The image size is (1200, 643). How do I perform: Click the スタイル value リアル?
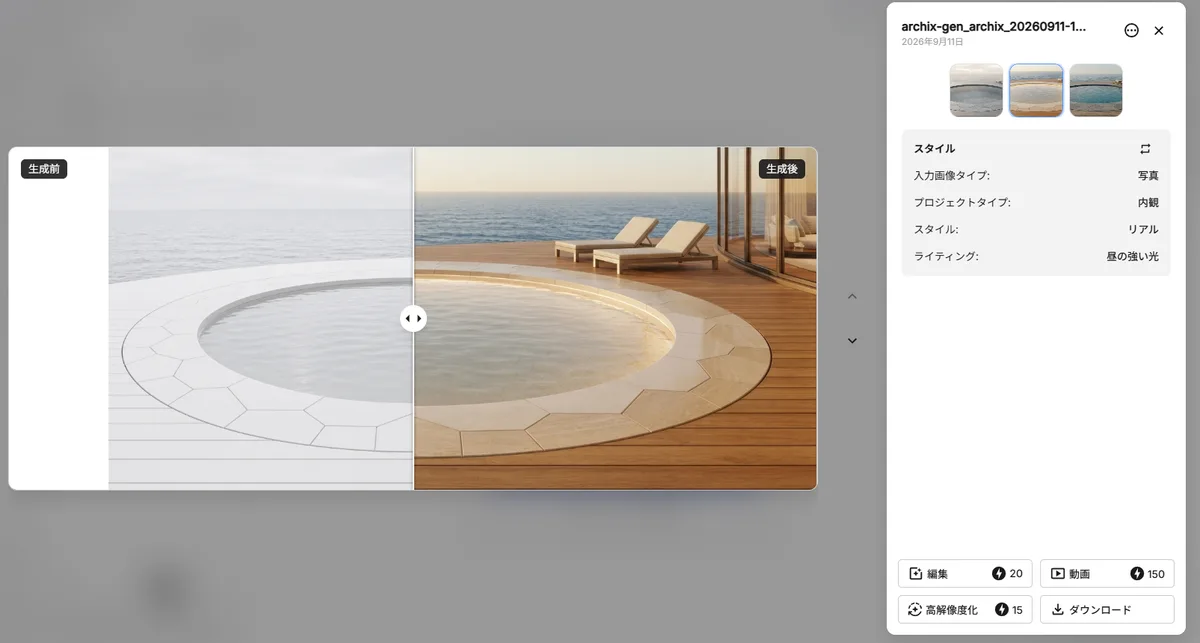point(1143,230)
